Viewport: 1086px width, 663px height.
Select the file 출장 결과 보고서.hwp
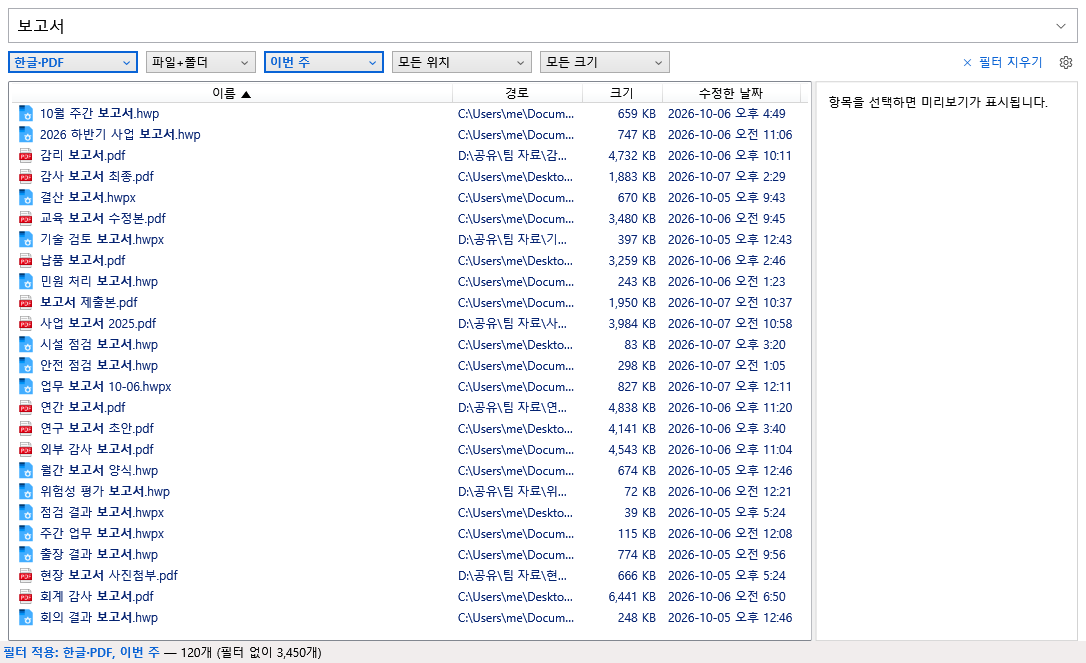(99, 555)
